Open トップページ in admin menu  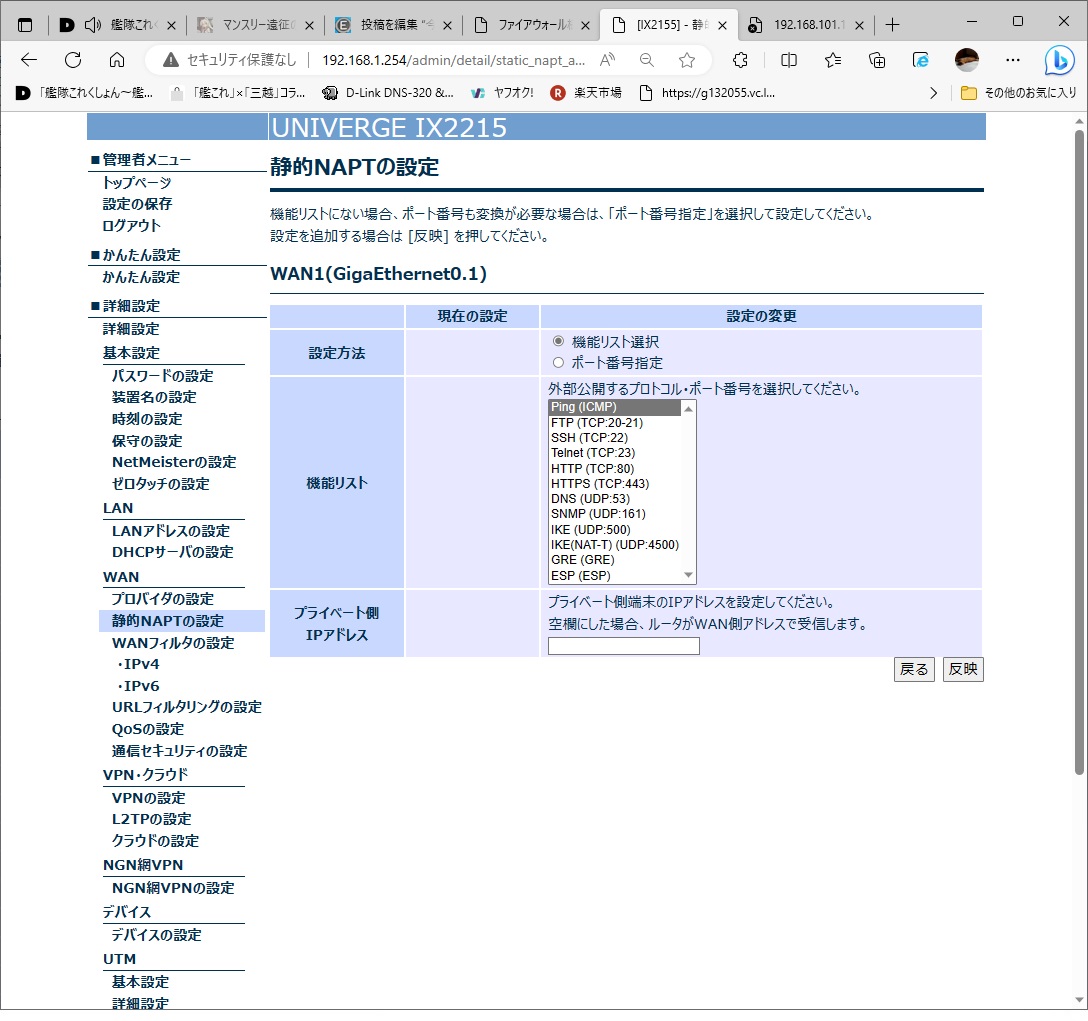(137, 183)
